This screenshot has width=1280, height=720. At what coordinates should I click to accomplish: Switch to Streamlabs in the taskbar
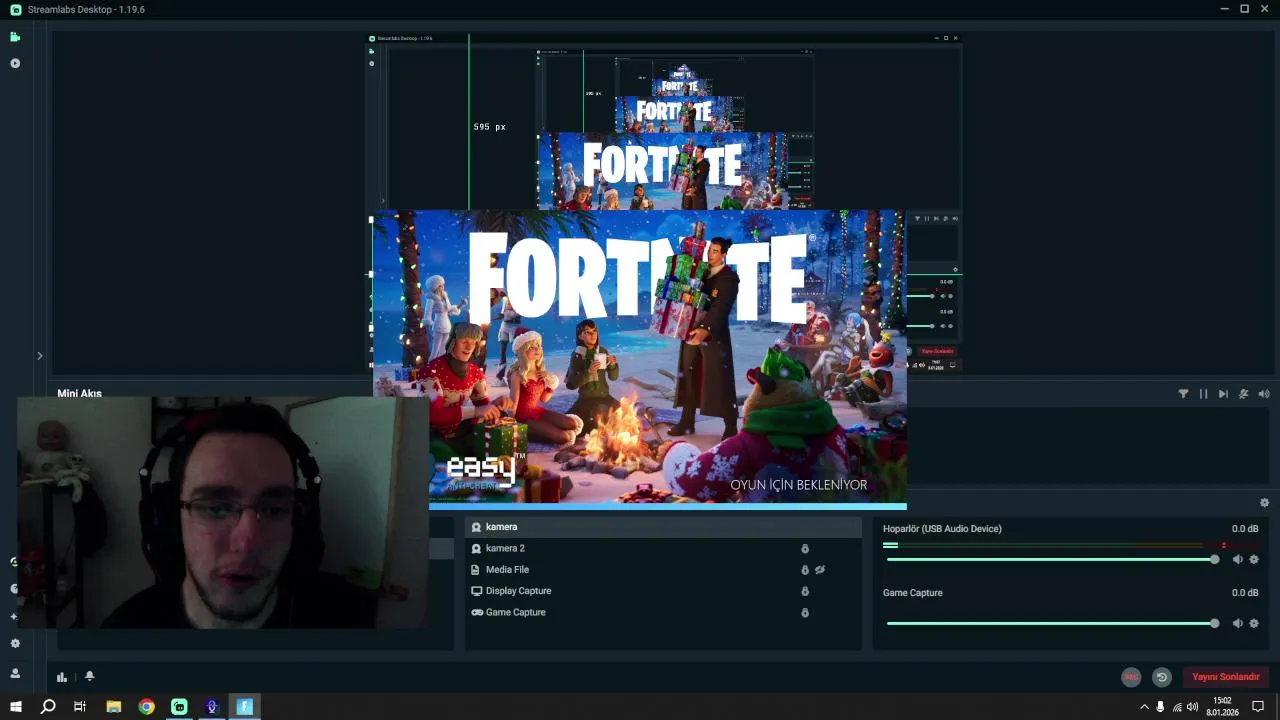[x=179, y=707]
